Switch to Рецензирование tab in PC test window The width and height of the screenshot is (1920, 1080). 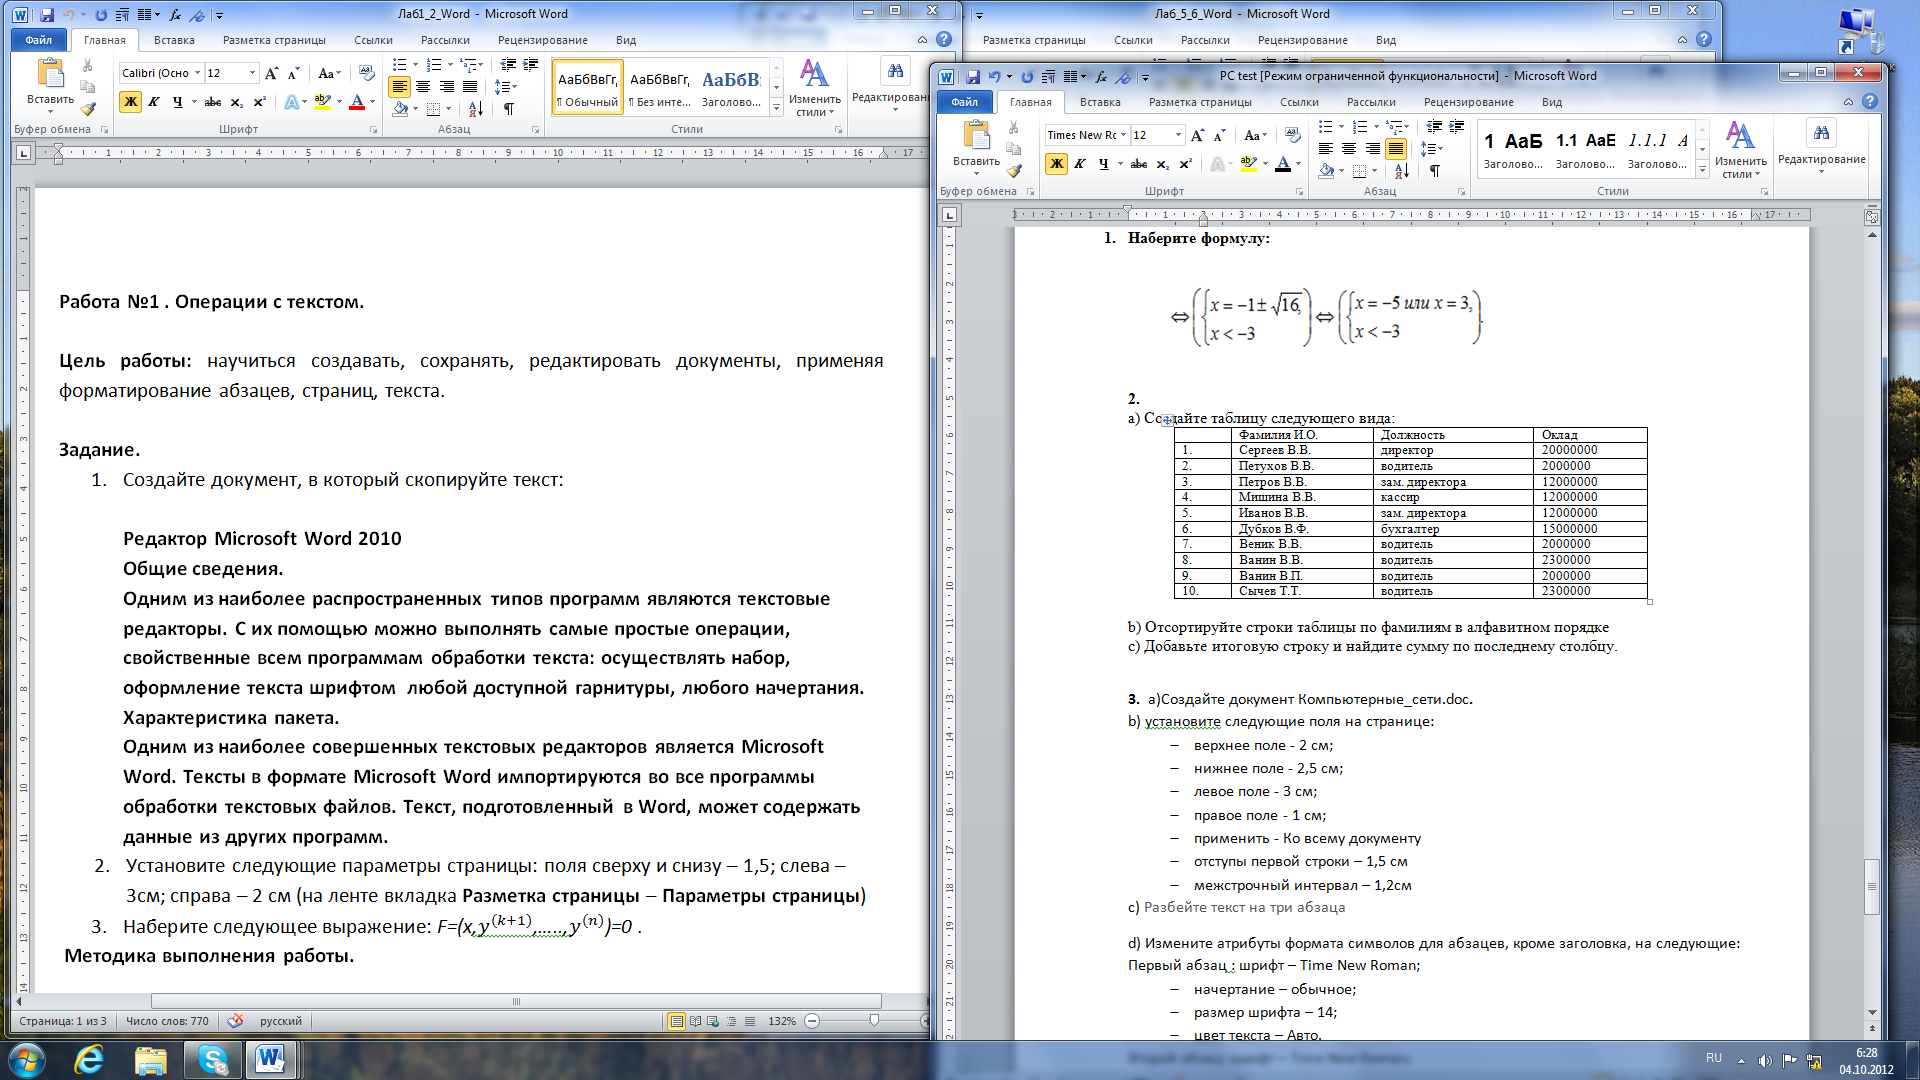[1468, 102]
